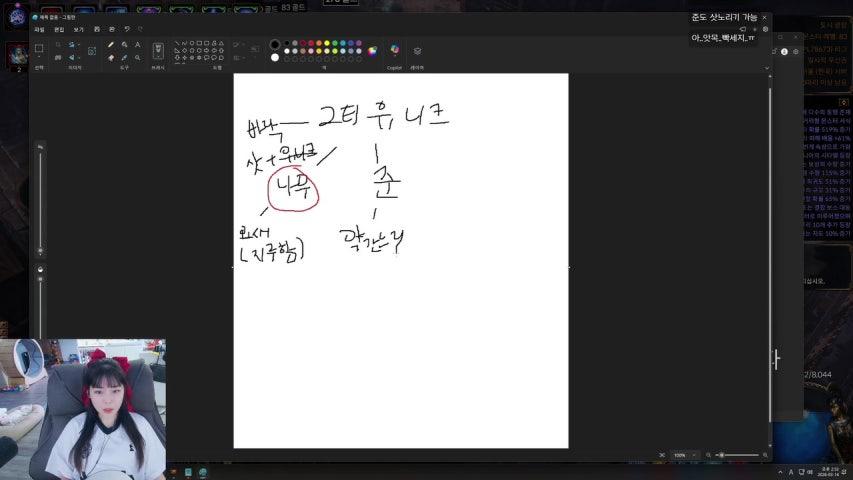The height and width of the screenshot is (480, 853).
Task: Choose the purple palette color
Action: point(358,43)
